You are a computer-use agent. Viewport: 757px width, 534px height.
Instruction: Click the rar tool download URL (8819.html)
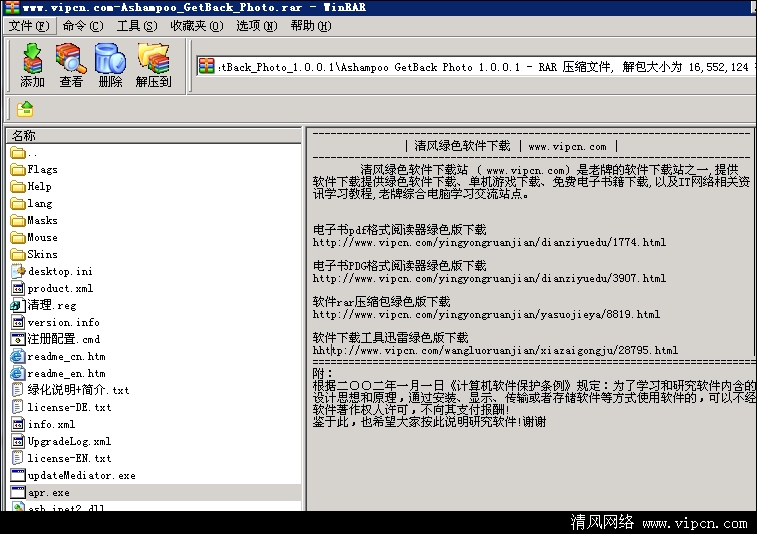486,314
